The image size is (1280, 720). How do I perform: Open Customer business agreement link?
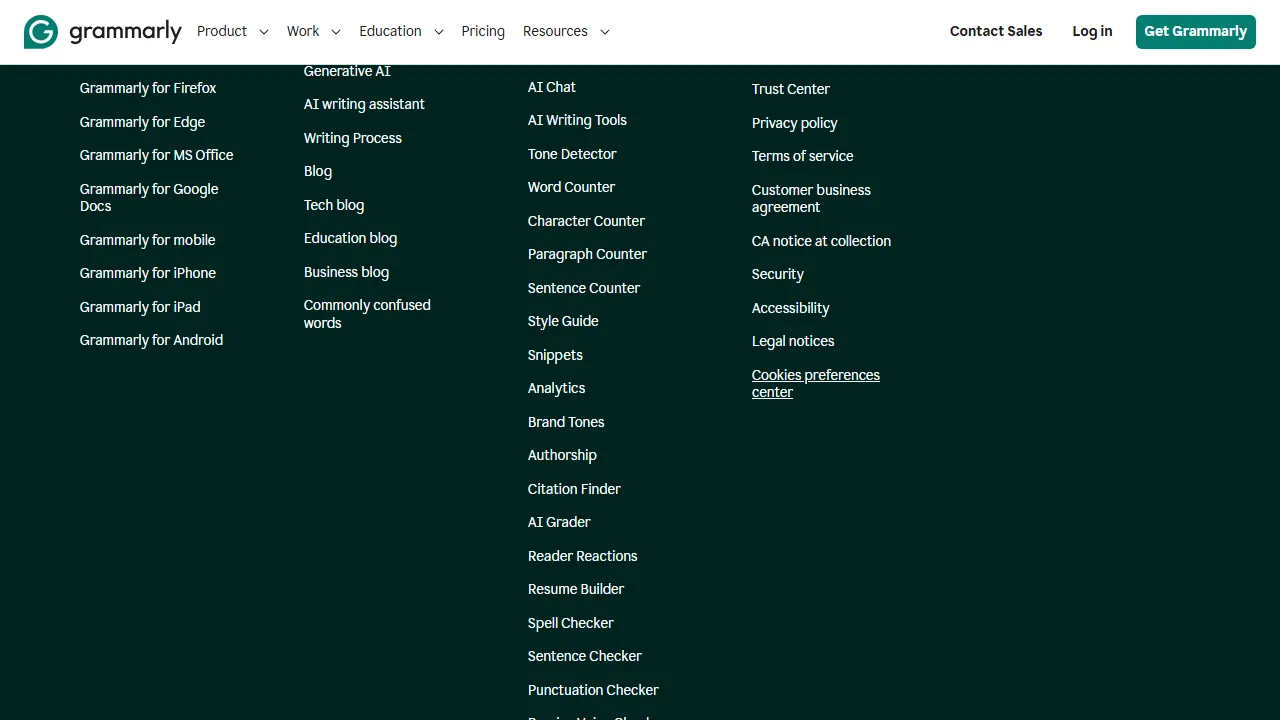click(x=811, y=198)
